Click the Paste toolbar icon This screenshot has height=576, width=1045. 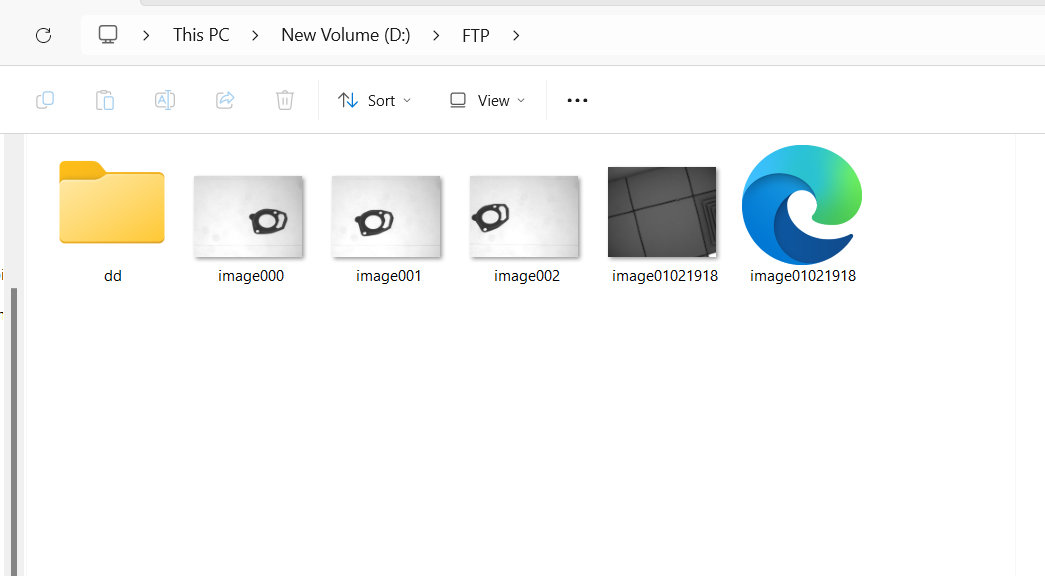pyautogui.click(x=105, y=101)
